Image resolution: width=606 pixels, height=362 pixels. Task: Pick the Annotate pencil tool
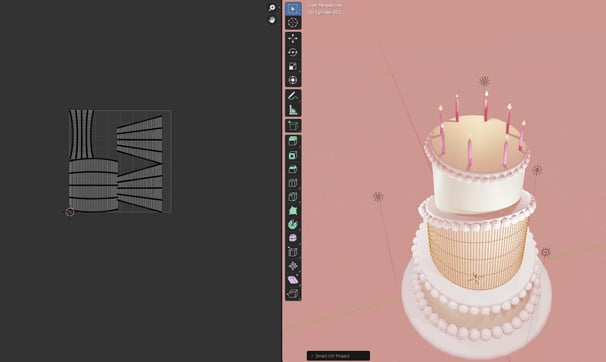point(293,96)
